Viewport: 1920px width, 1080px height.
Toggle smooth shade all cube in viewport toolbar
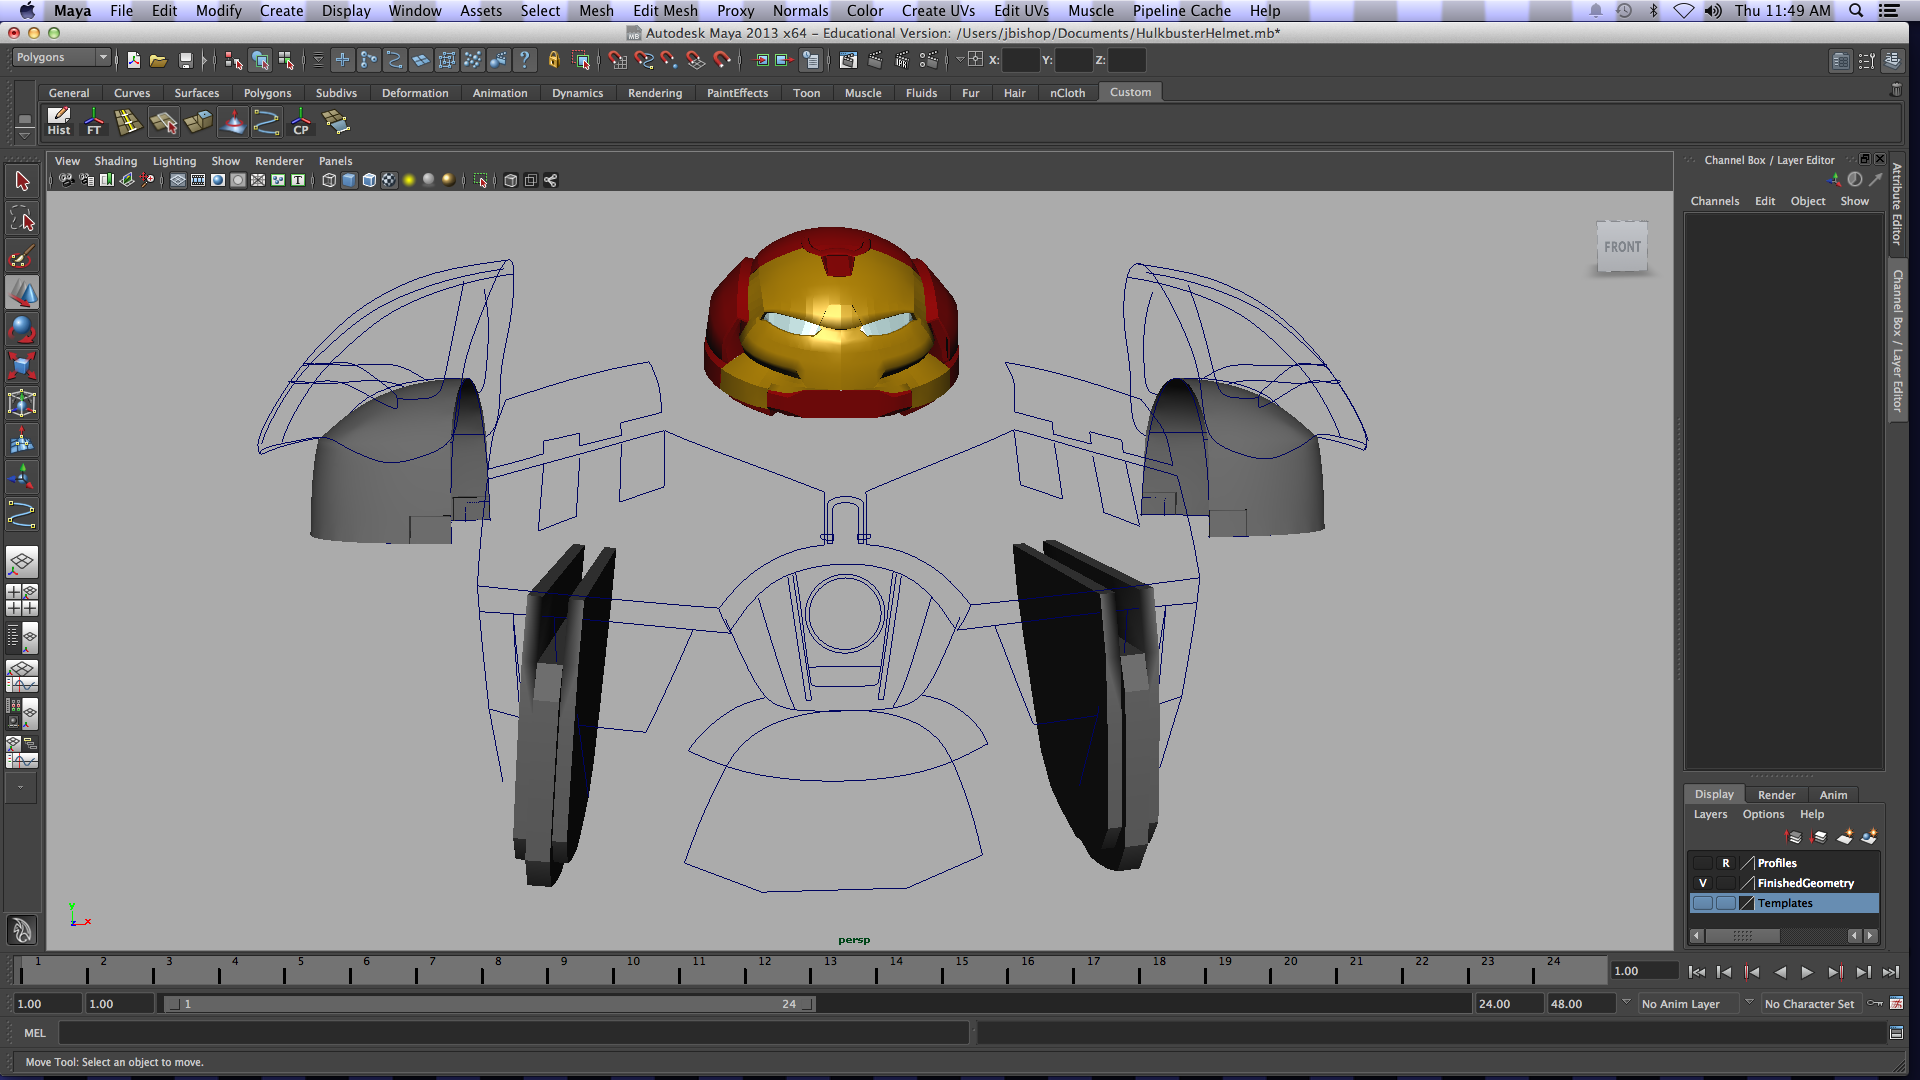tap(349, 180)
